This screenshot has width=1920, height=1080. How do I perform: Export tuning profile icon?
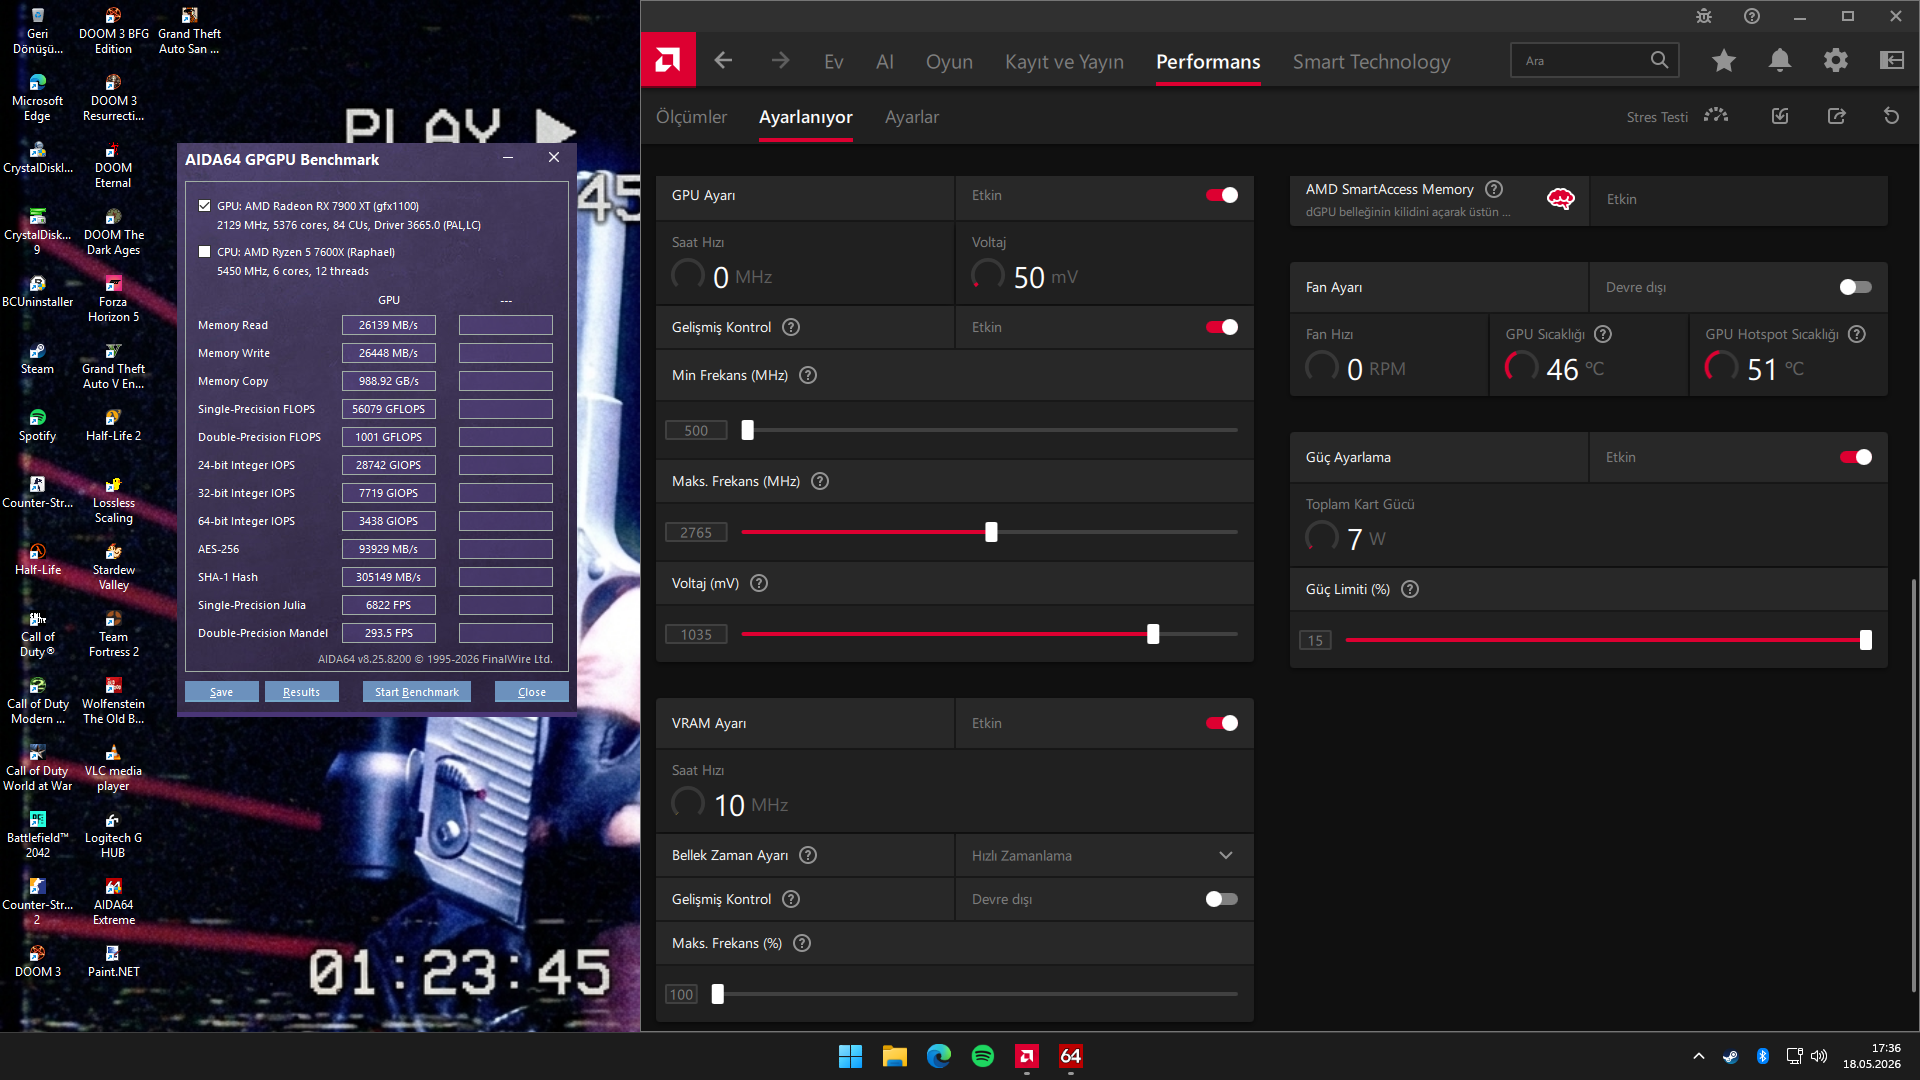(x=1836, y=116)
